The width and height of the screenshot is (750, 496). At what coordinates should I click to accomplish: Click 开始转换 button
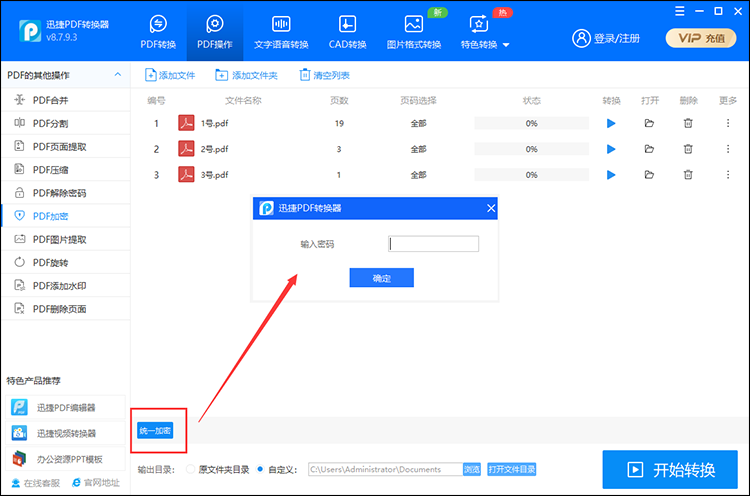670,470
